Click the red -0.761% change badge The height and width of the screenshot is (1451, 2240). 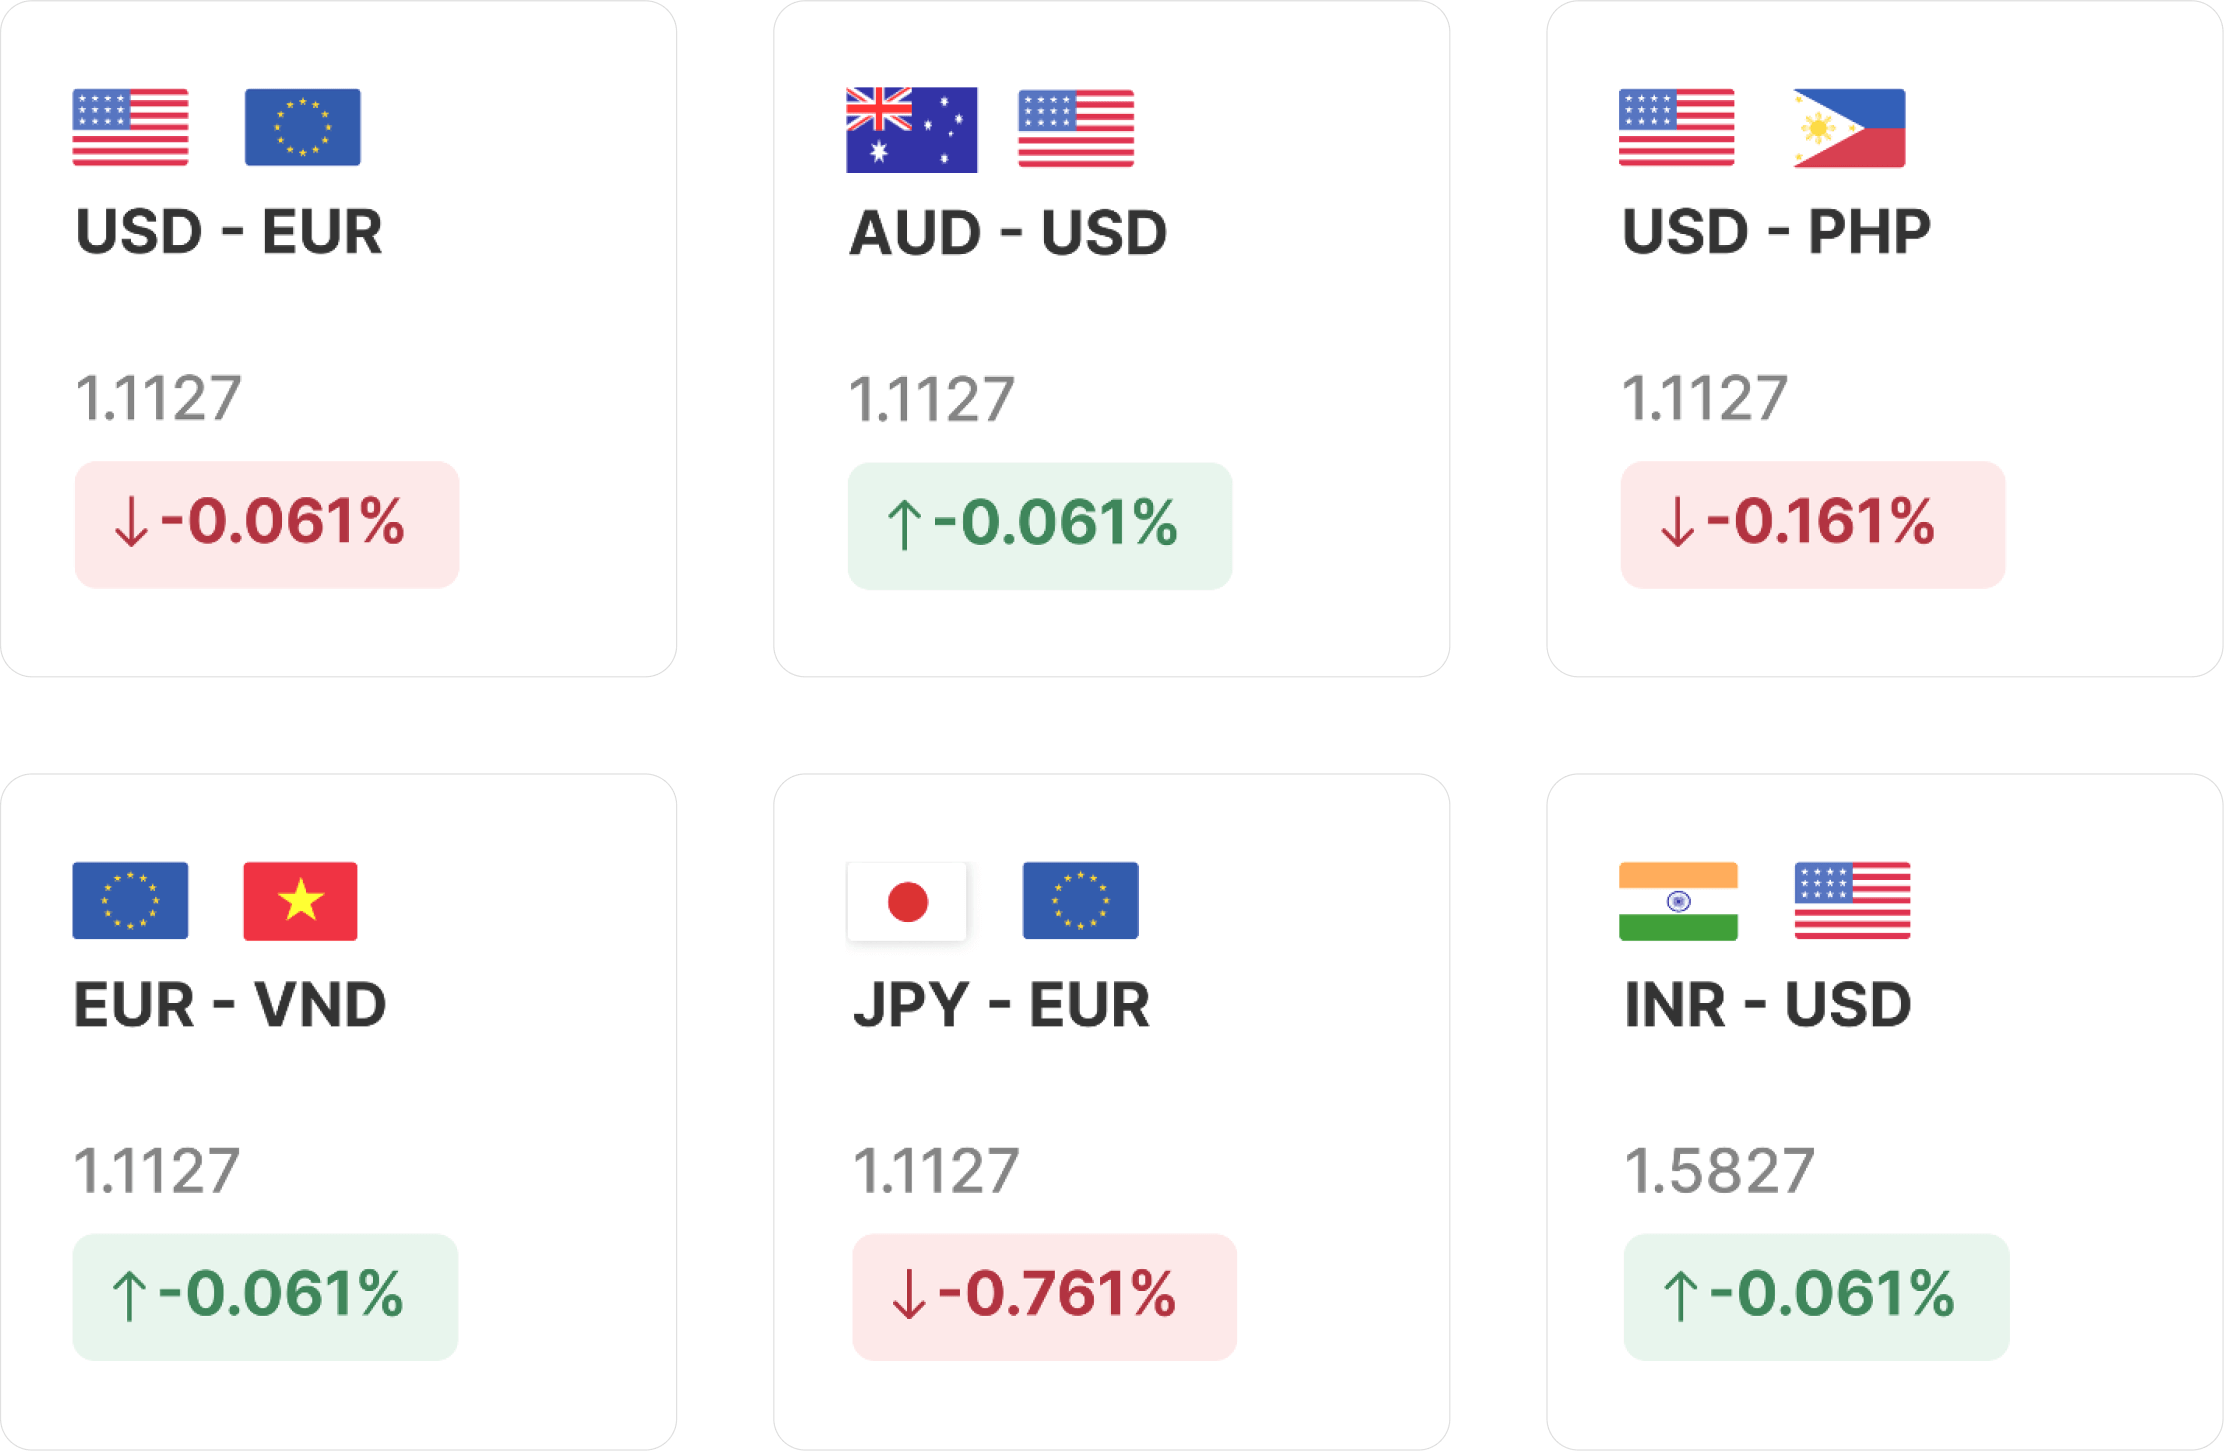(1044, 1297)
